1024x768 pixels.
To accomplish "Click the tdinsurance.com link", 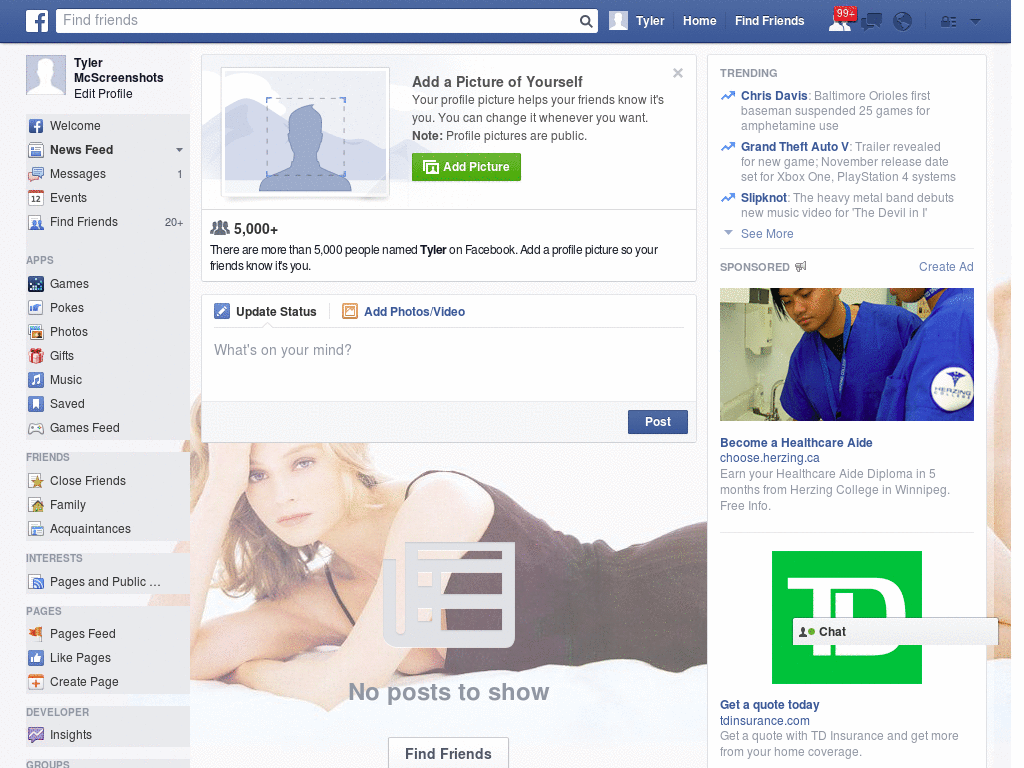I will pos(764,721).
